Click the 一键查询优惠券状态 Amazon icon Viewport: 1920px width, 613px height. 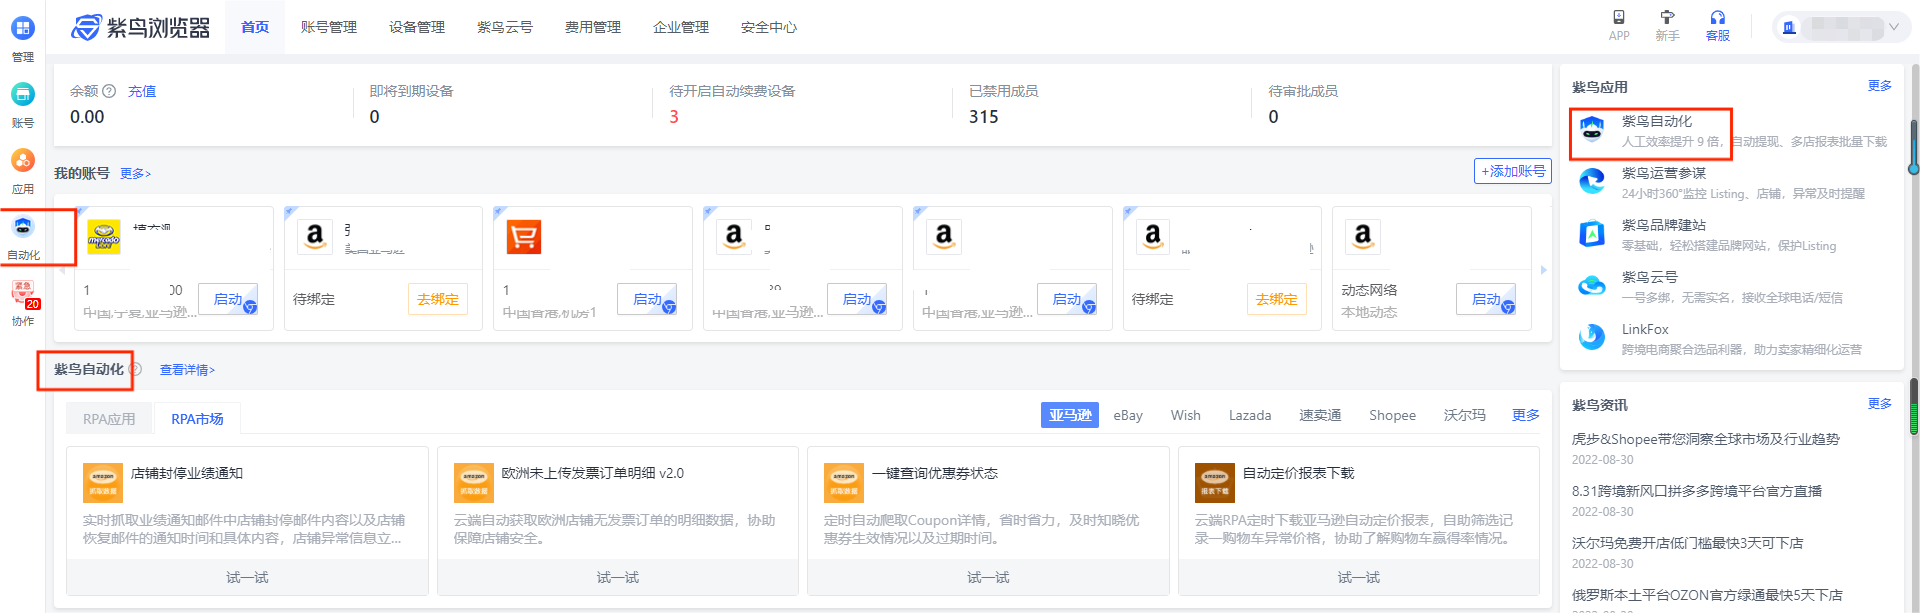coord(844,483)
